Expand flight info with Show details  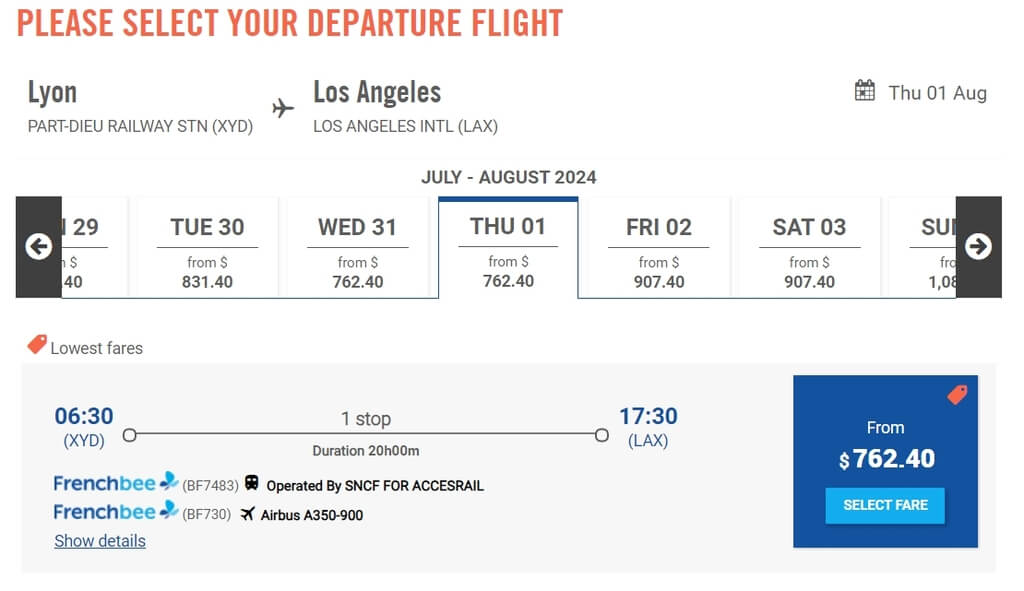(x=100, y=541)
